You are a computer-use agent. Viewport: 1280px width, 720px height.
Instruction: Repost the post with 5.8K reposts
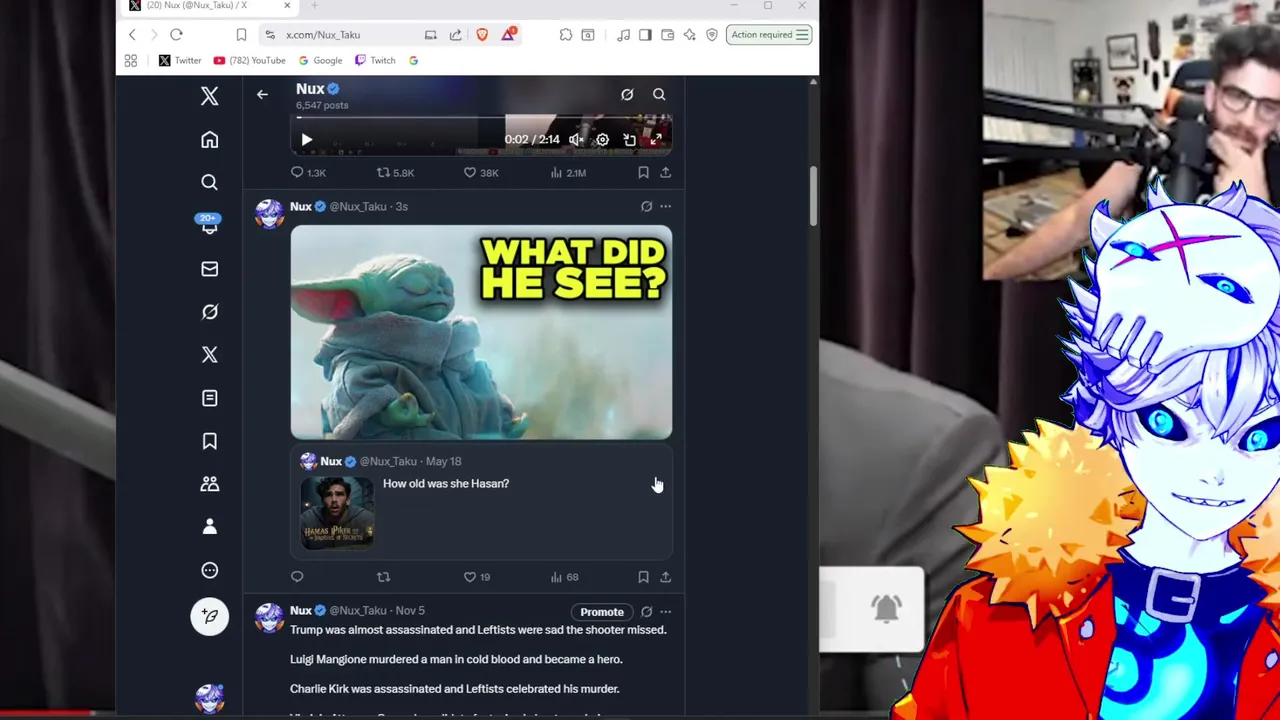click(394, 173)
